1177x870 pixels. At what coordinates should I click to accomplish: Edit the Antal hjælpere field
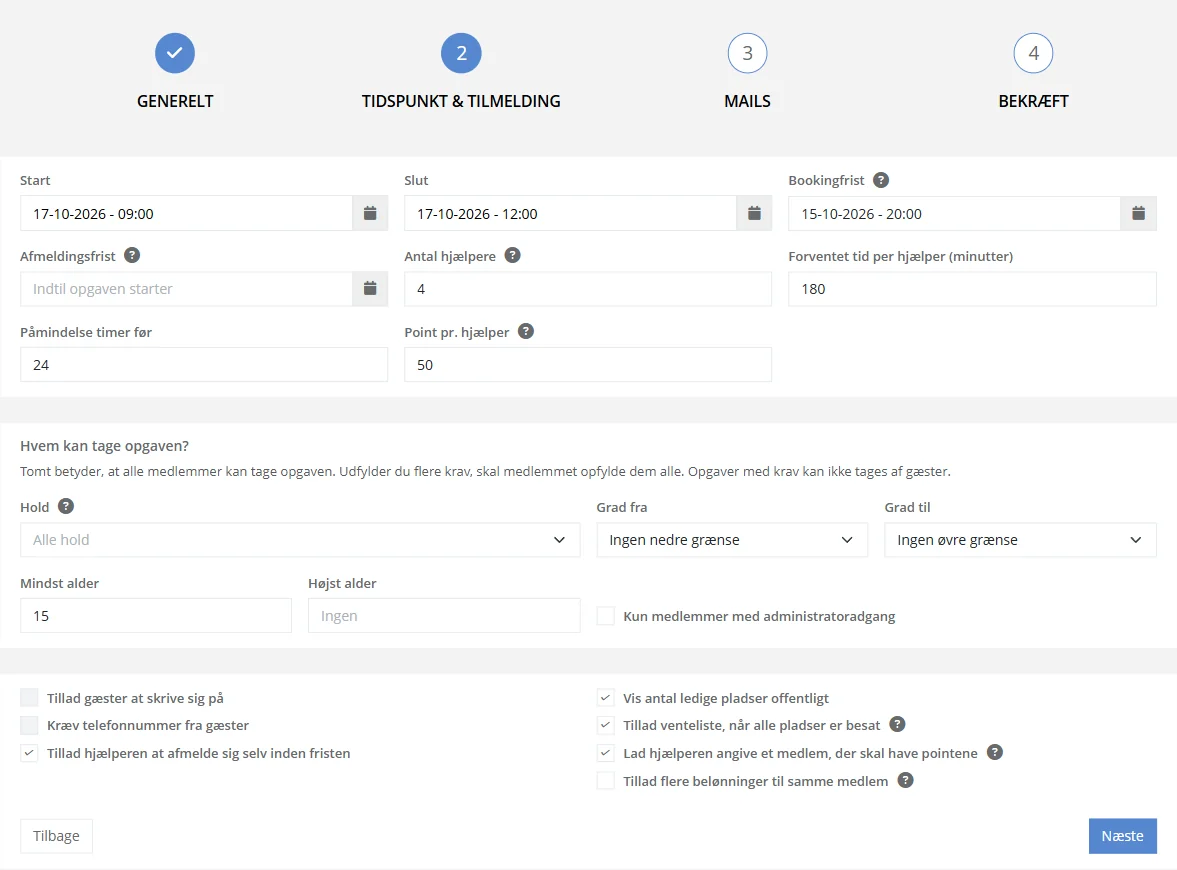[588, 289]
